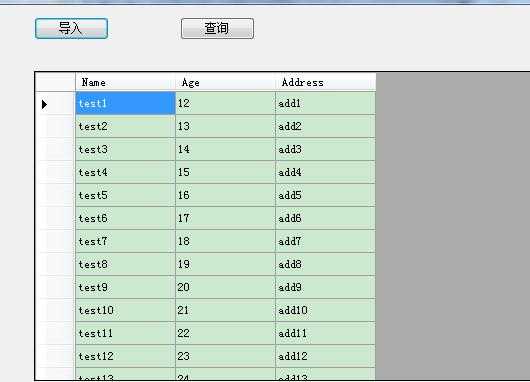Click the row header of the test8 row

55,264
